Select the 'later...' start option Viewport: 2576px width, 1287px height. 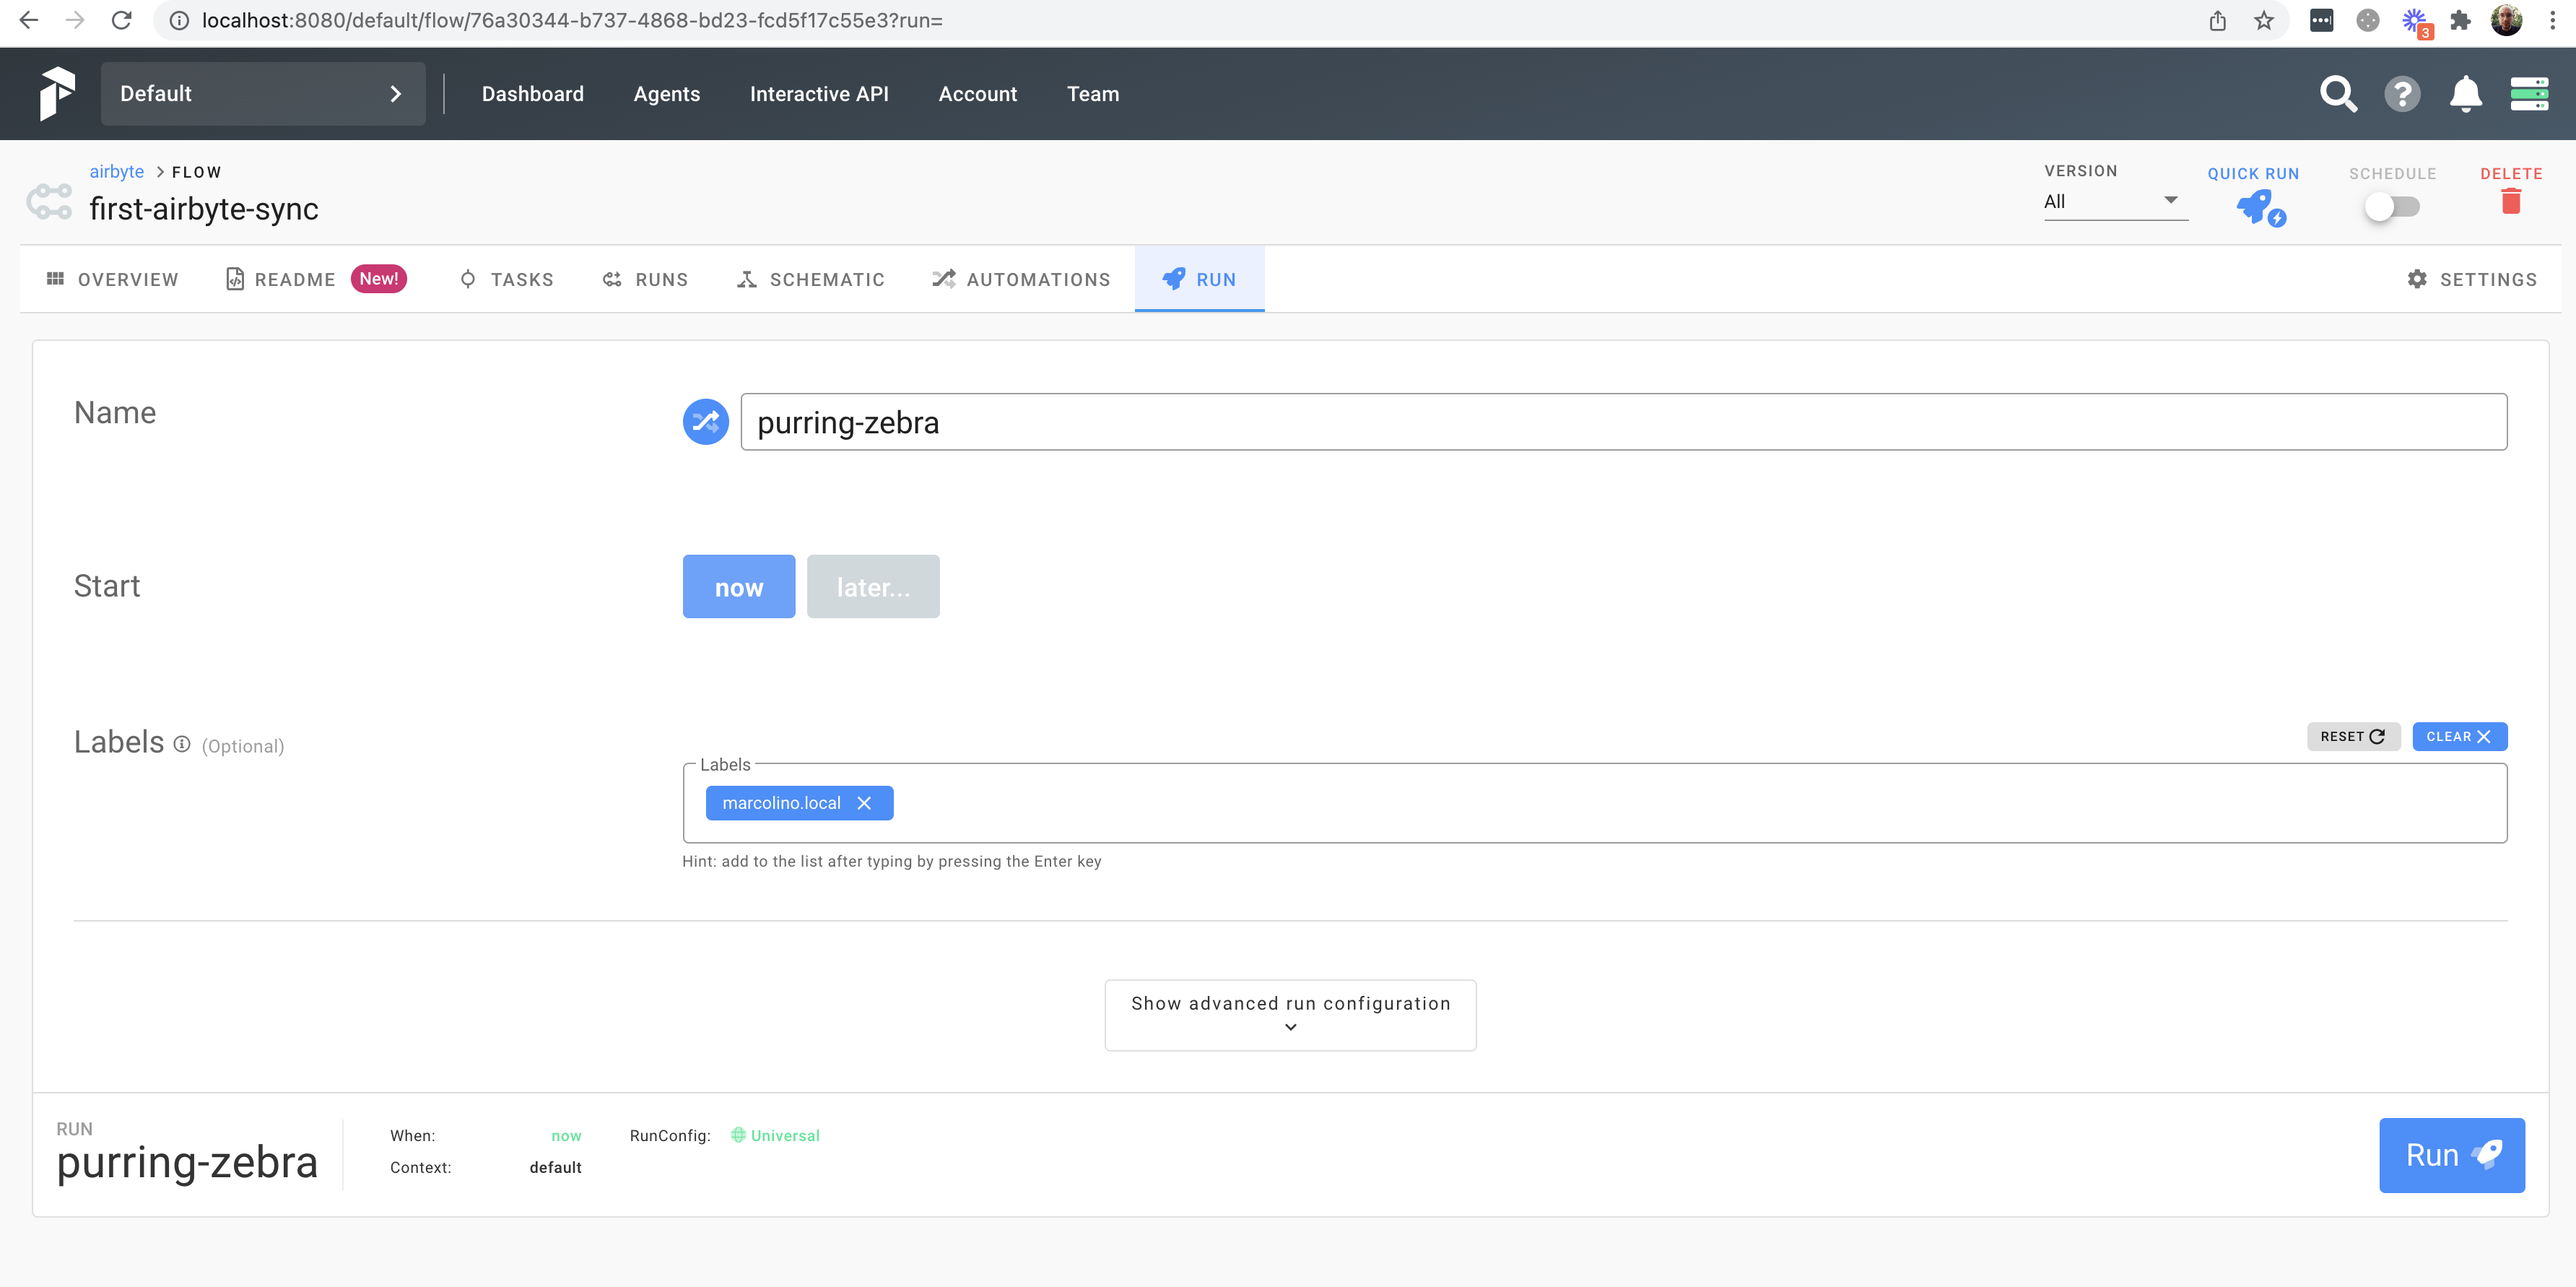(x=872, y=587)
